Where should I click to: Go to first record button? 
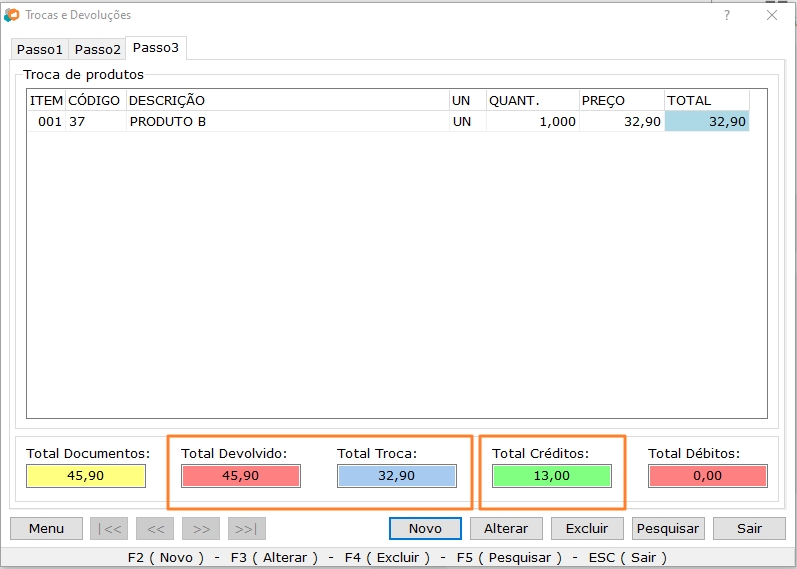109,529
